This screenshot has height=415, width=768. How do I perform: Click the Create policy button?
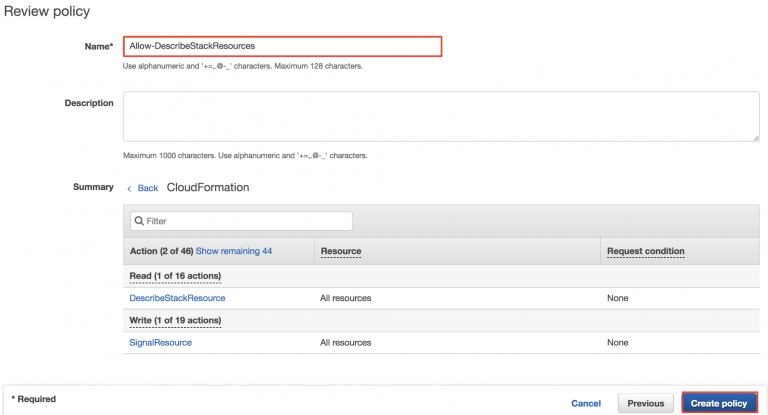tap(718, 403)
